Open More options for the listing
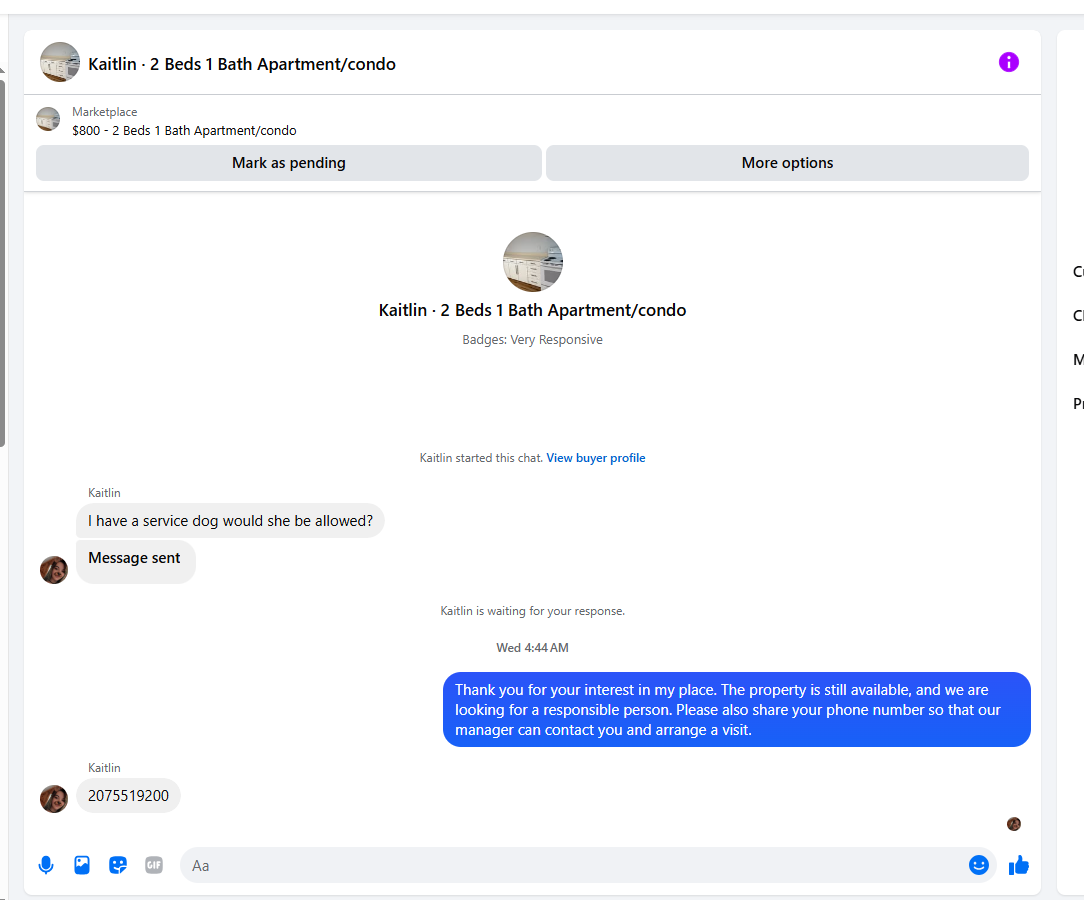This screenshot has height=900, width=1084. 787,163
